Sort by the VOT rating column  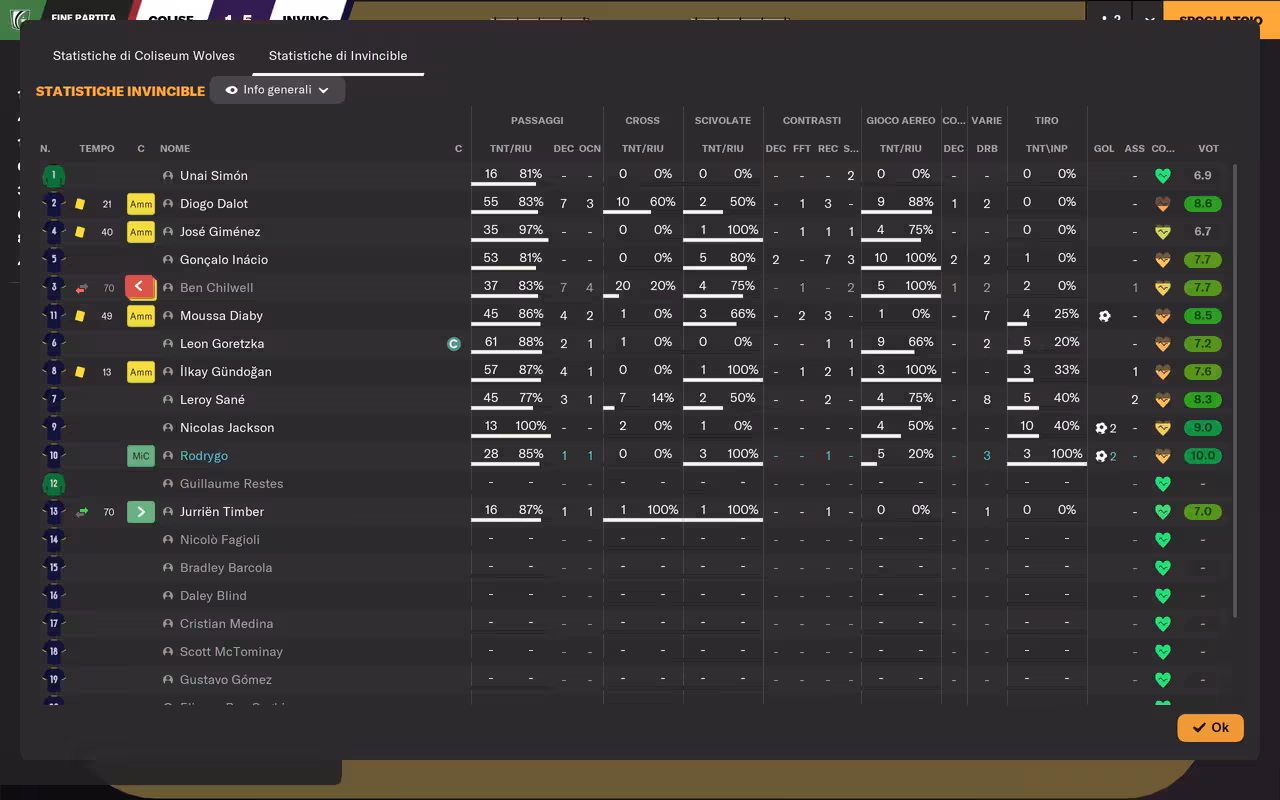tap(1208, 149)
